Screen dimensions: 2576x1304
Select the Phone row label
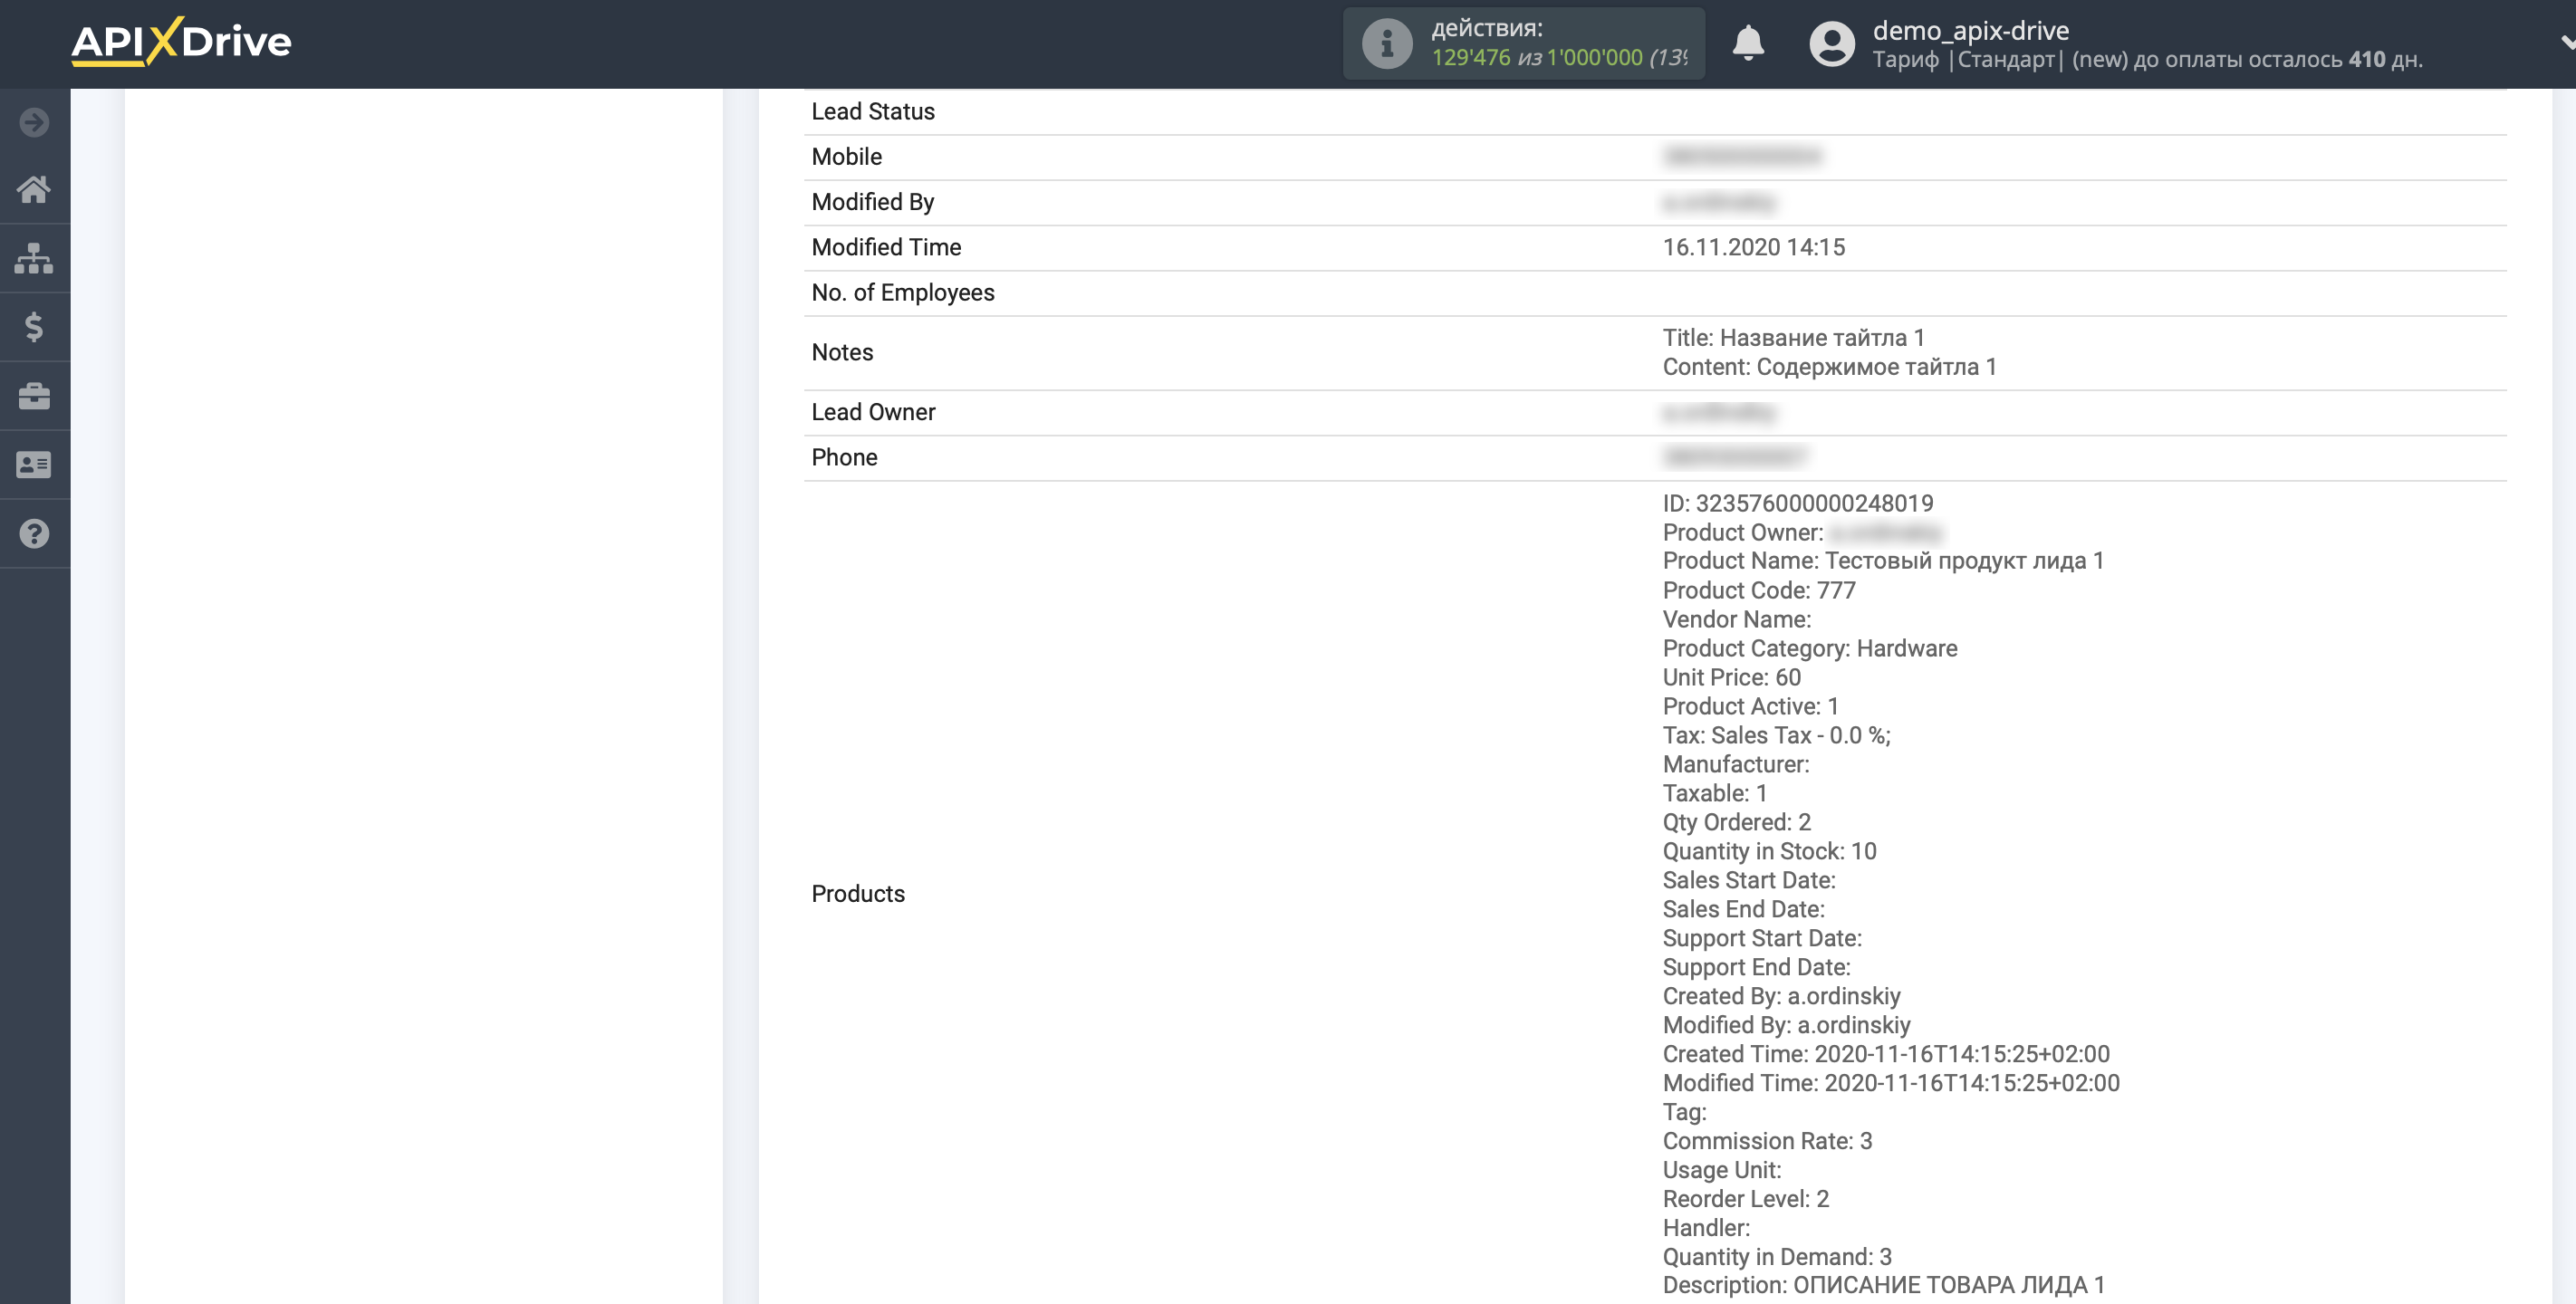[844, 457]
